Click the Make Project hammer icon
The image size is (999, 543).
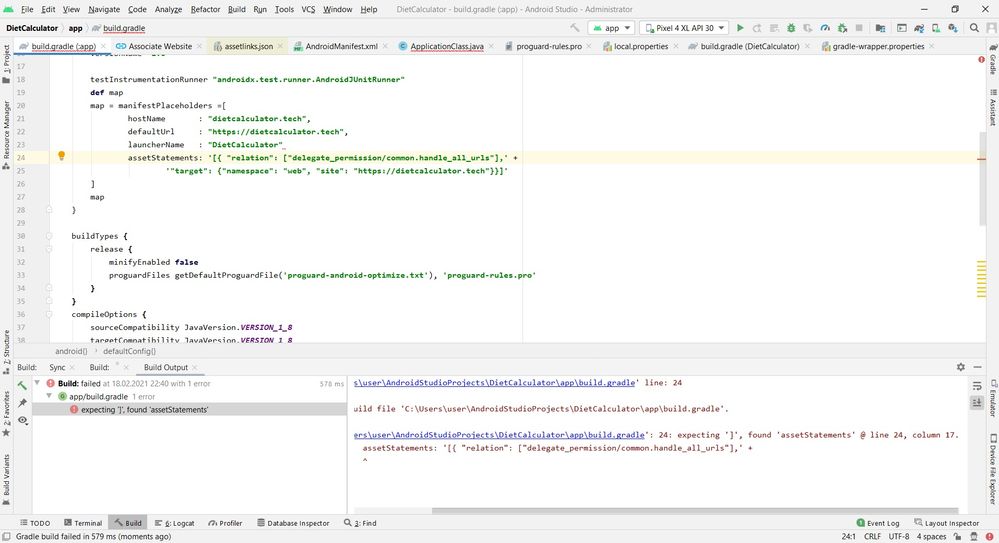click(575, 28)
